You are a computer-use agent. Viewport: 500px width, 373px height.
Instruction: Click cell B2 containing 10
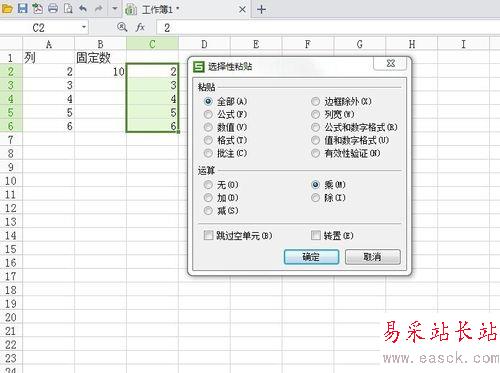coord(100,71)
